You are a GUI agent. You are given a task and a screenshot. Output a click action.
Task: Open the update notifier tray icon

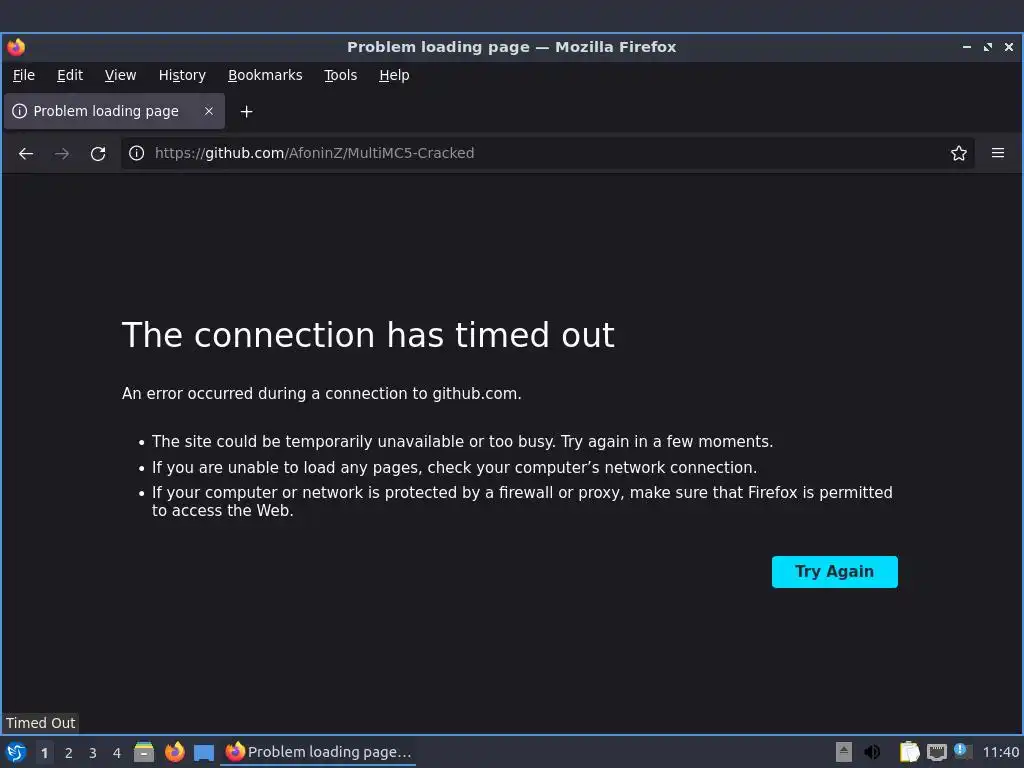click(963, 751)
